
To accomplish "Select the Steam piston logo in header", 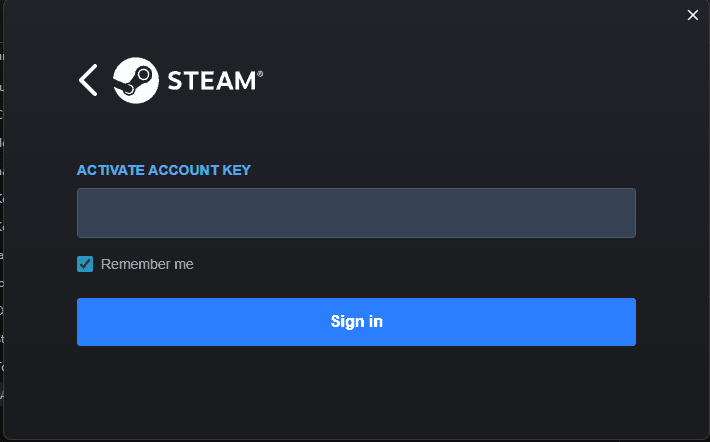I will 136,80.
